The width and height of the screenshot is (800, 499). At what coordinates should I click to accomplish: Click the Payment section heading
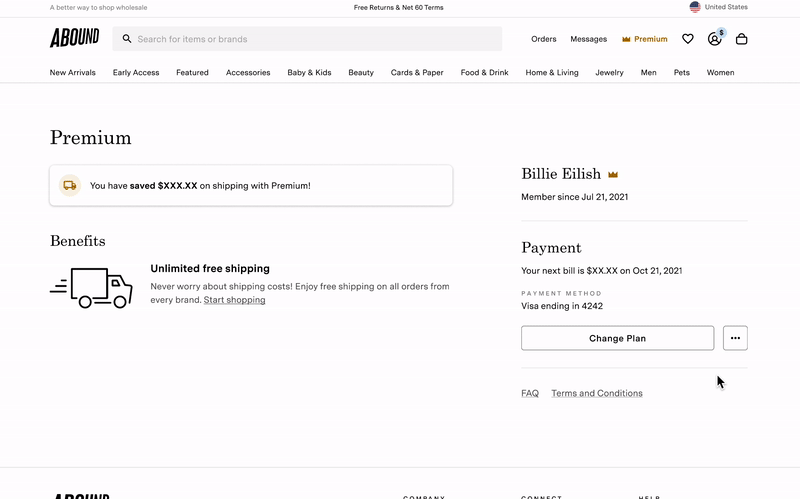tap(551, 248)
